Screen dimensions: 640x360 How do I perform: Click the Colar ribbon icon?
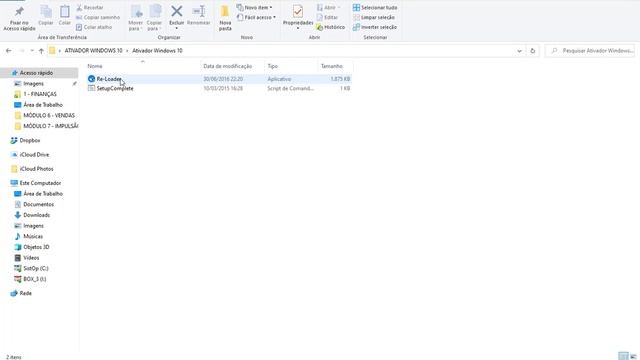64,16
